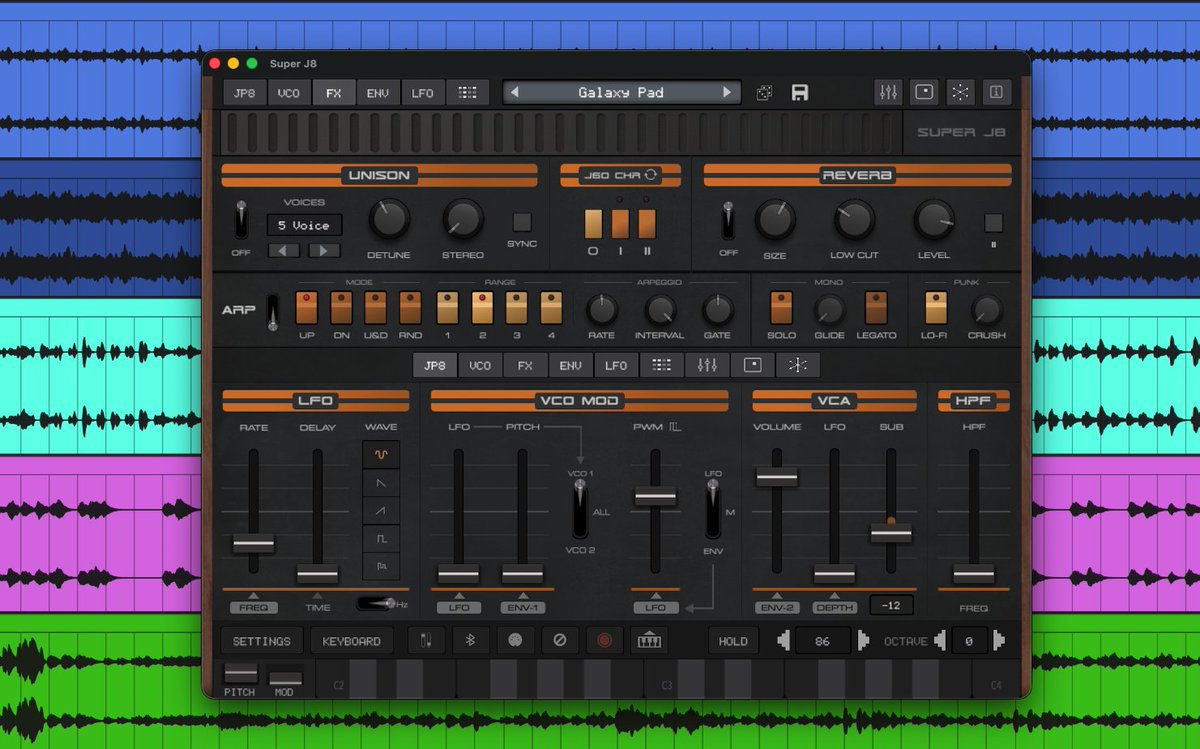Raise the OCTAVE with right arrow
Screen dimensions: 1200x749
(x=998, y=641)
